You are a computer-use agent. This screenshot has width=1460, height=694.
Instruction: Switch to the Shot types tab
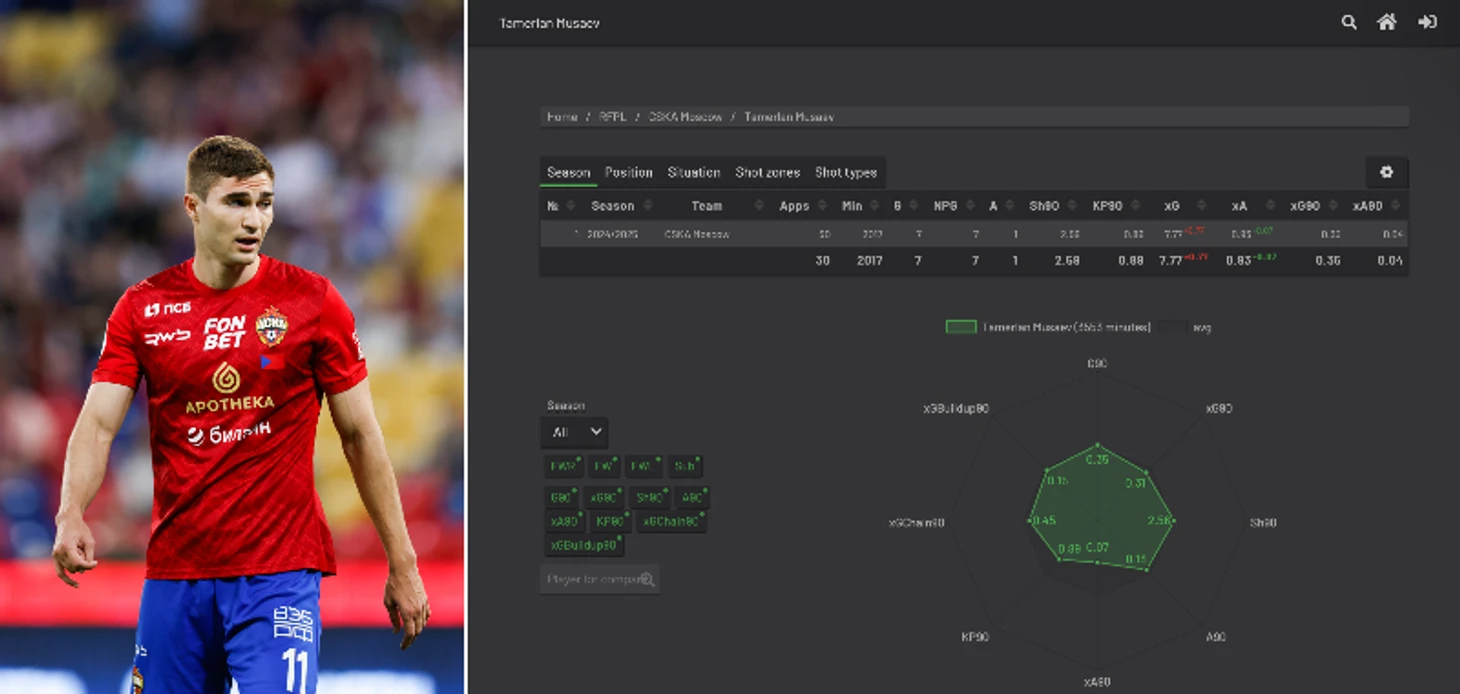click(846, 172)
